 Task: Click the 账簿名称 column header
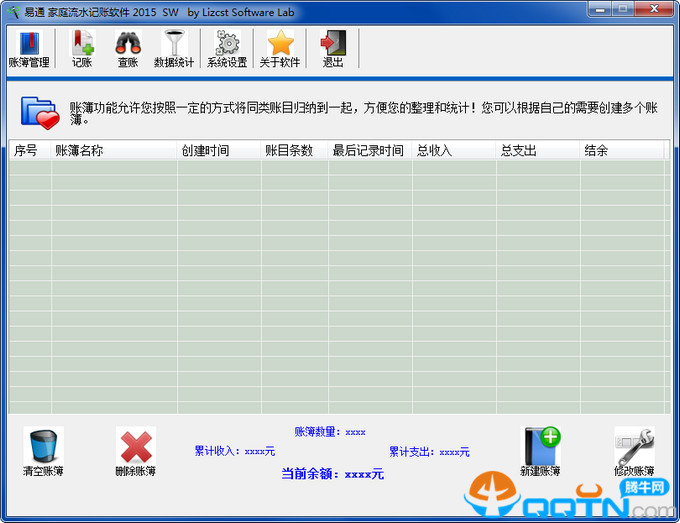pyautogui.click(x=113, y=151)
